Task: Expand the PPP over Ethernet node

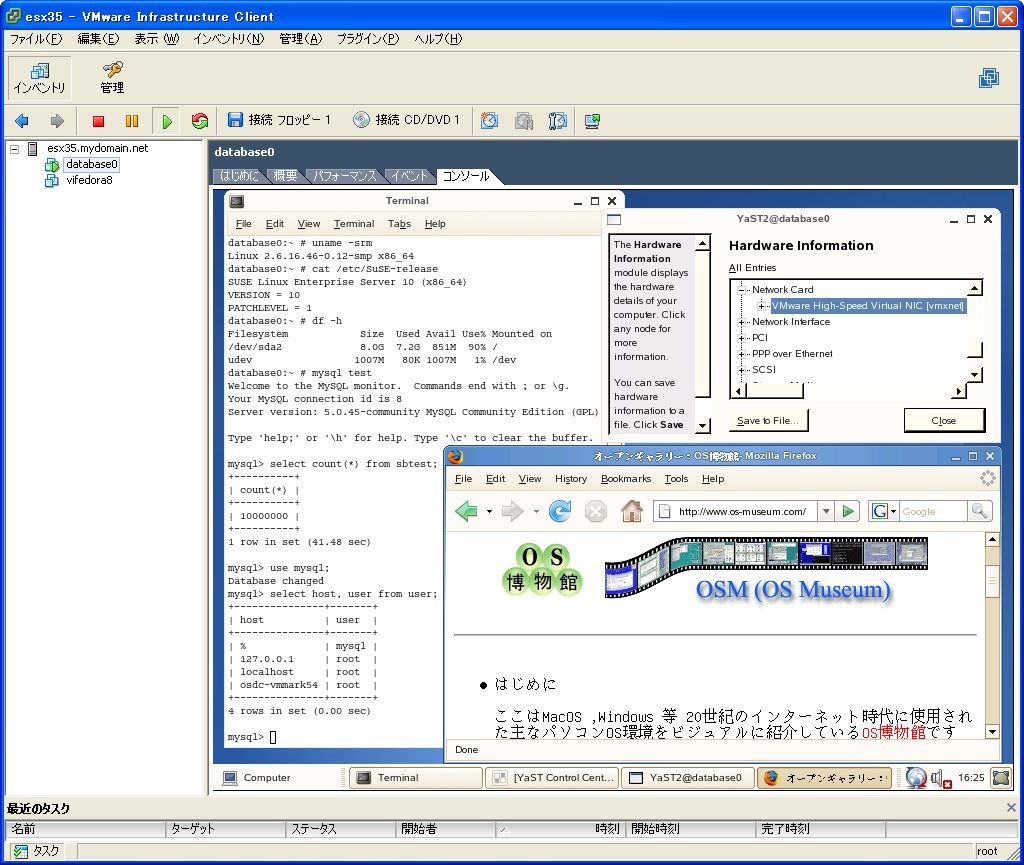Action: [x=741, y=354]
